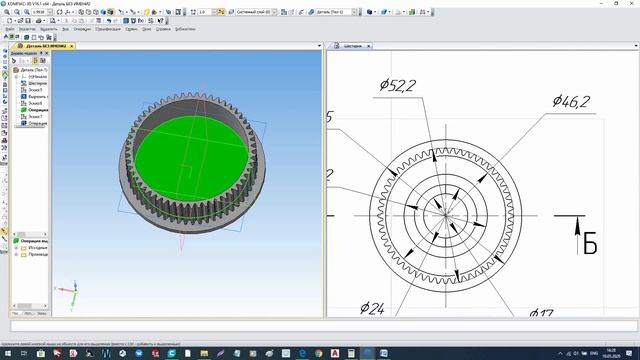This screenshot has height=360, width=640.
Task: Open the Сервис menu
Action: [131, 29]
